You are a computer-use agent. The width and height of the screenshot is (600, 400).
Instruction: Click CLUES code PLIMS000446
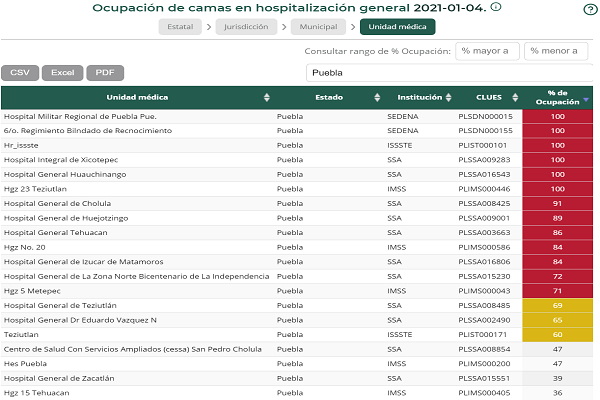click(484, 189)
